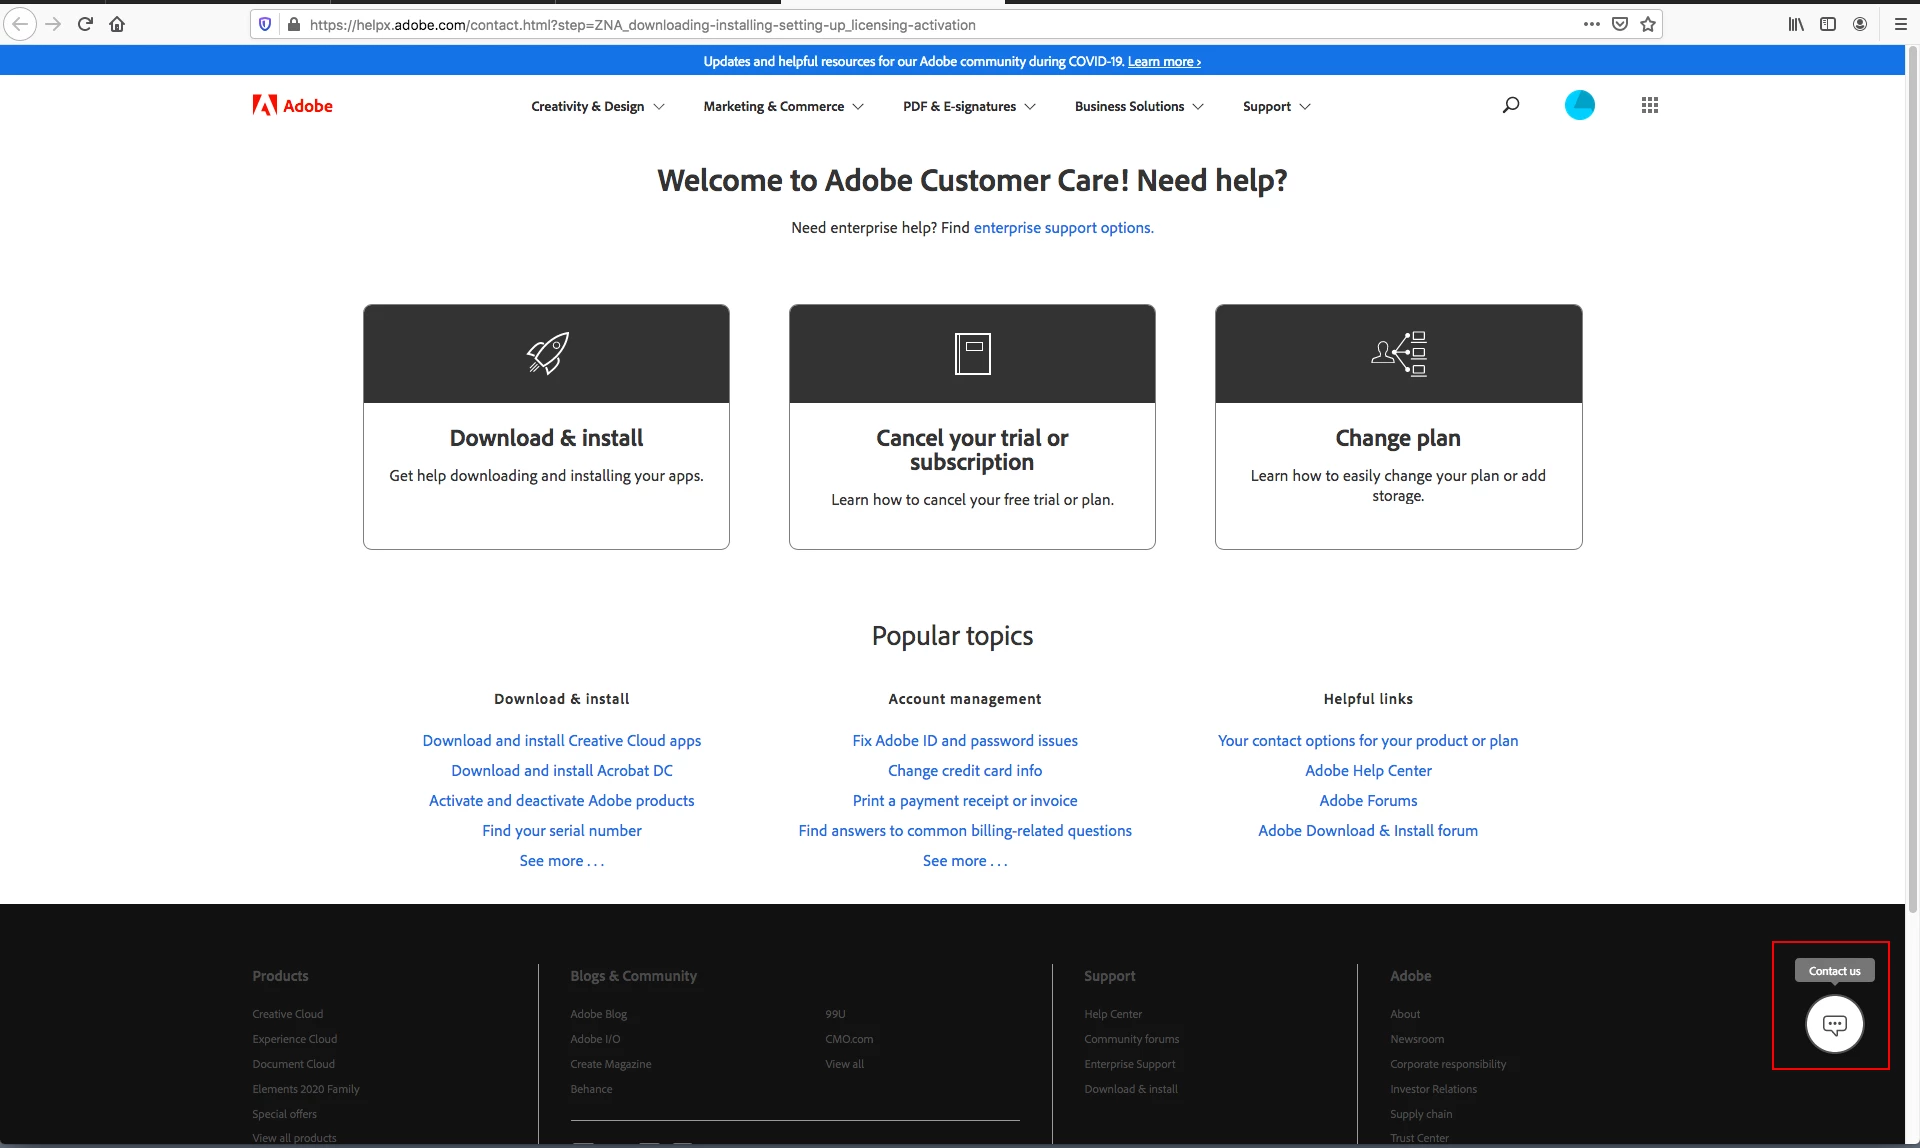Click rocket icon on Download & install card

547,353
